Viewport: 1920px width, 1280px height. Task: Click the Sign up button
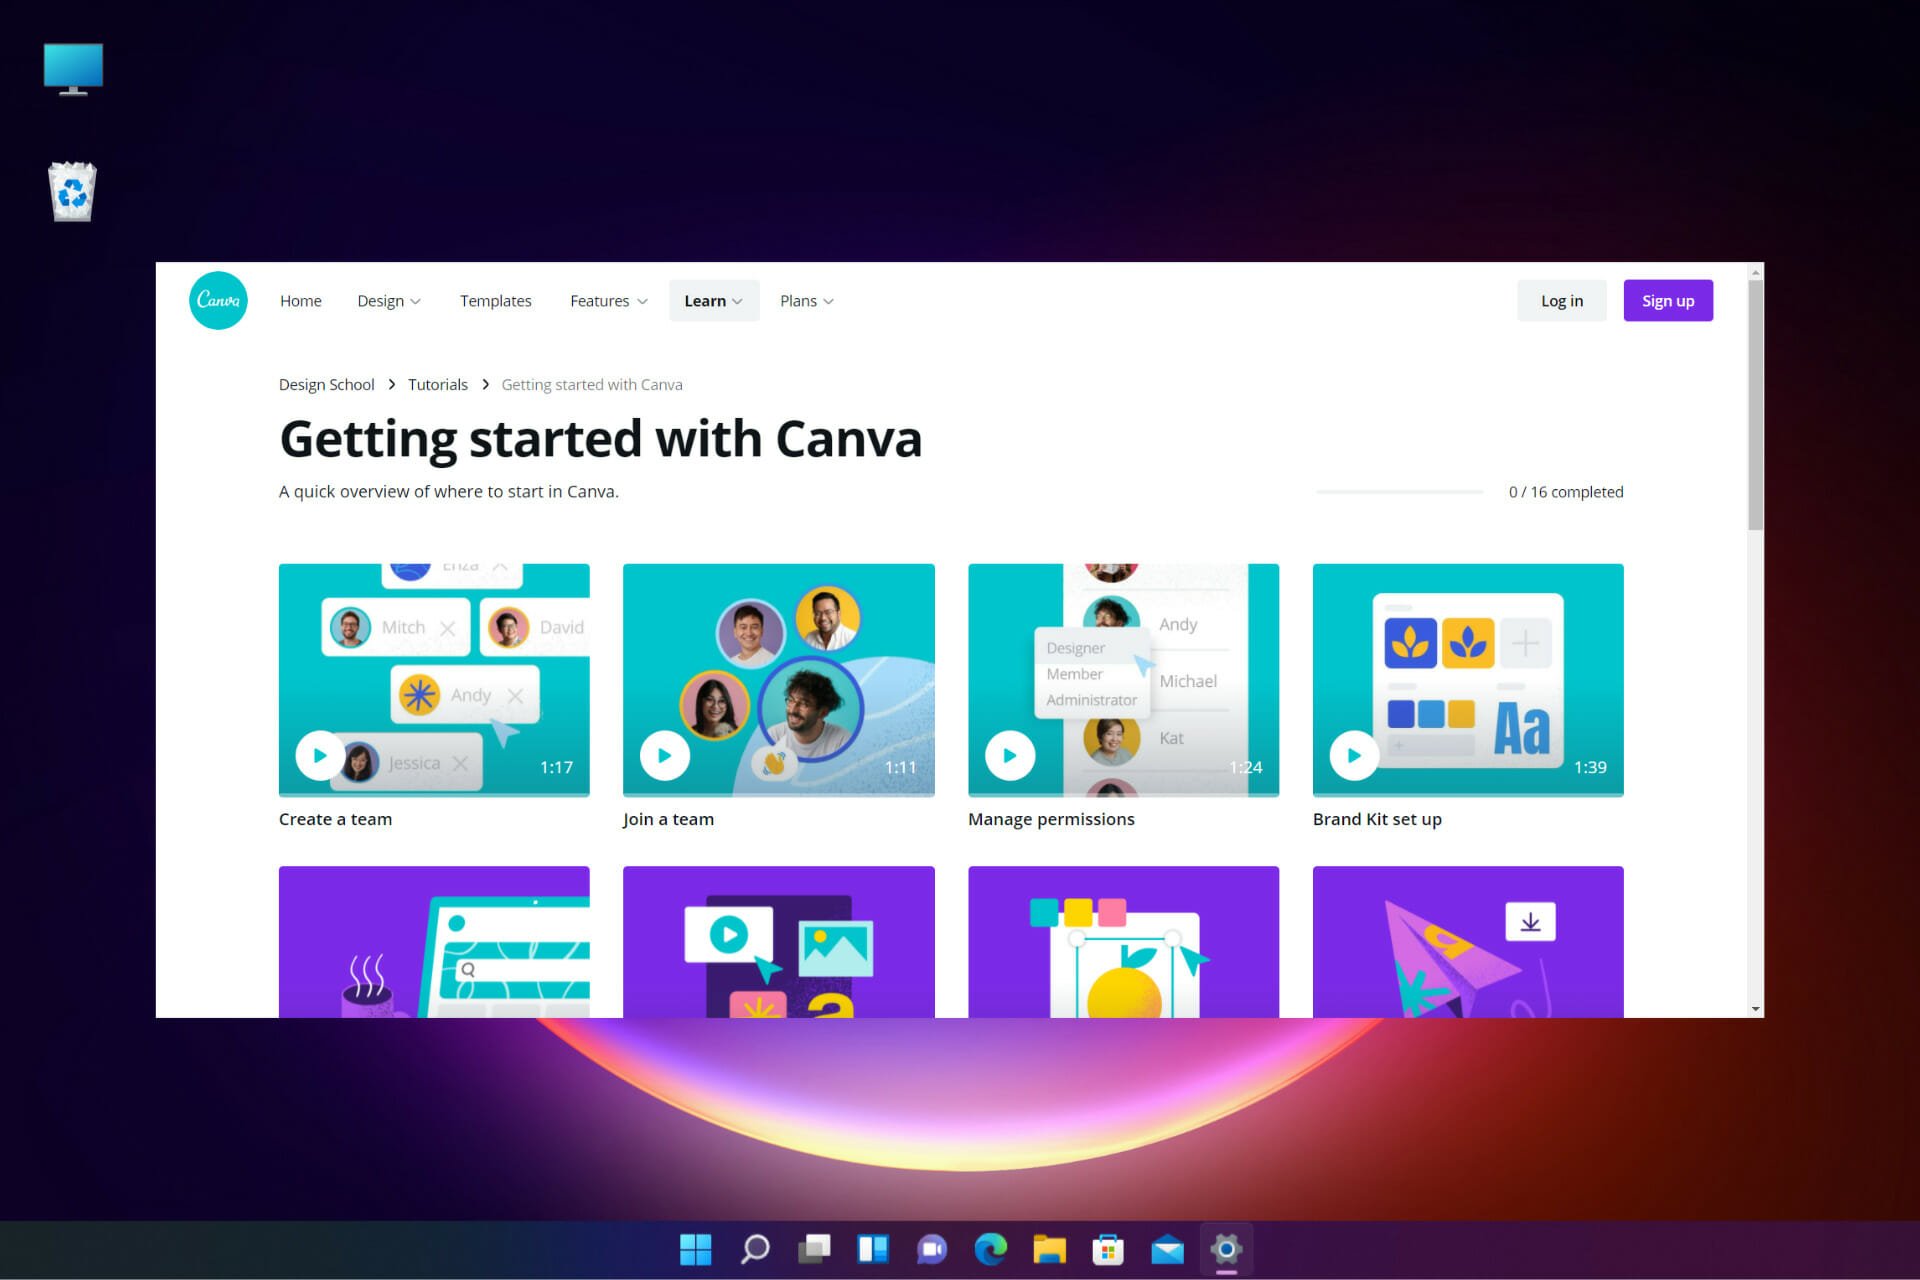1667,300
